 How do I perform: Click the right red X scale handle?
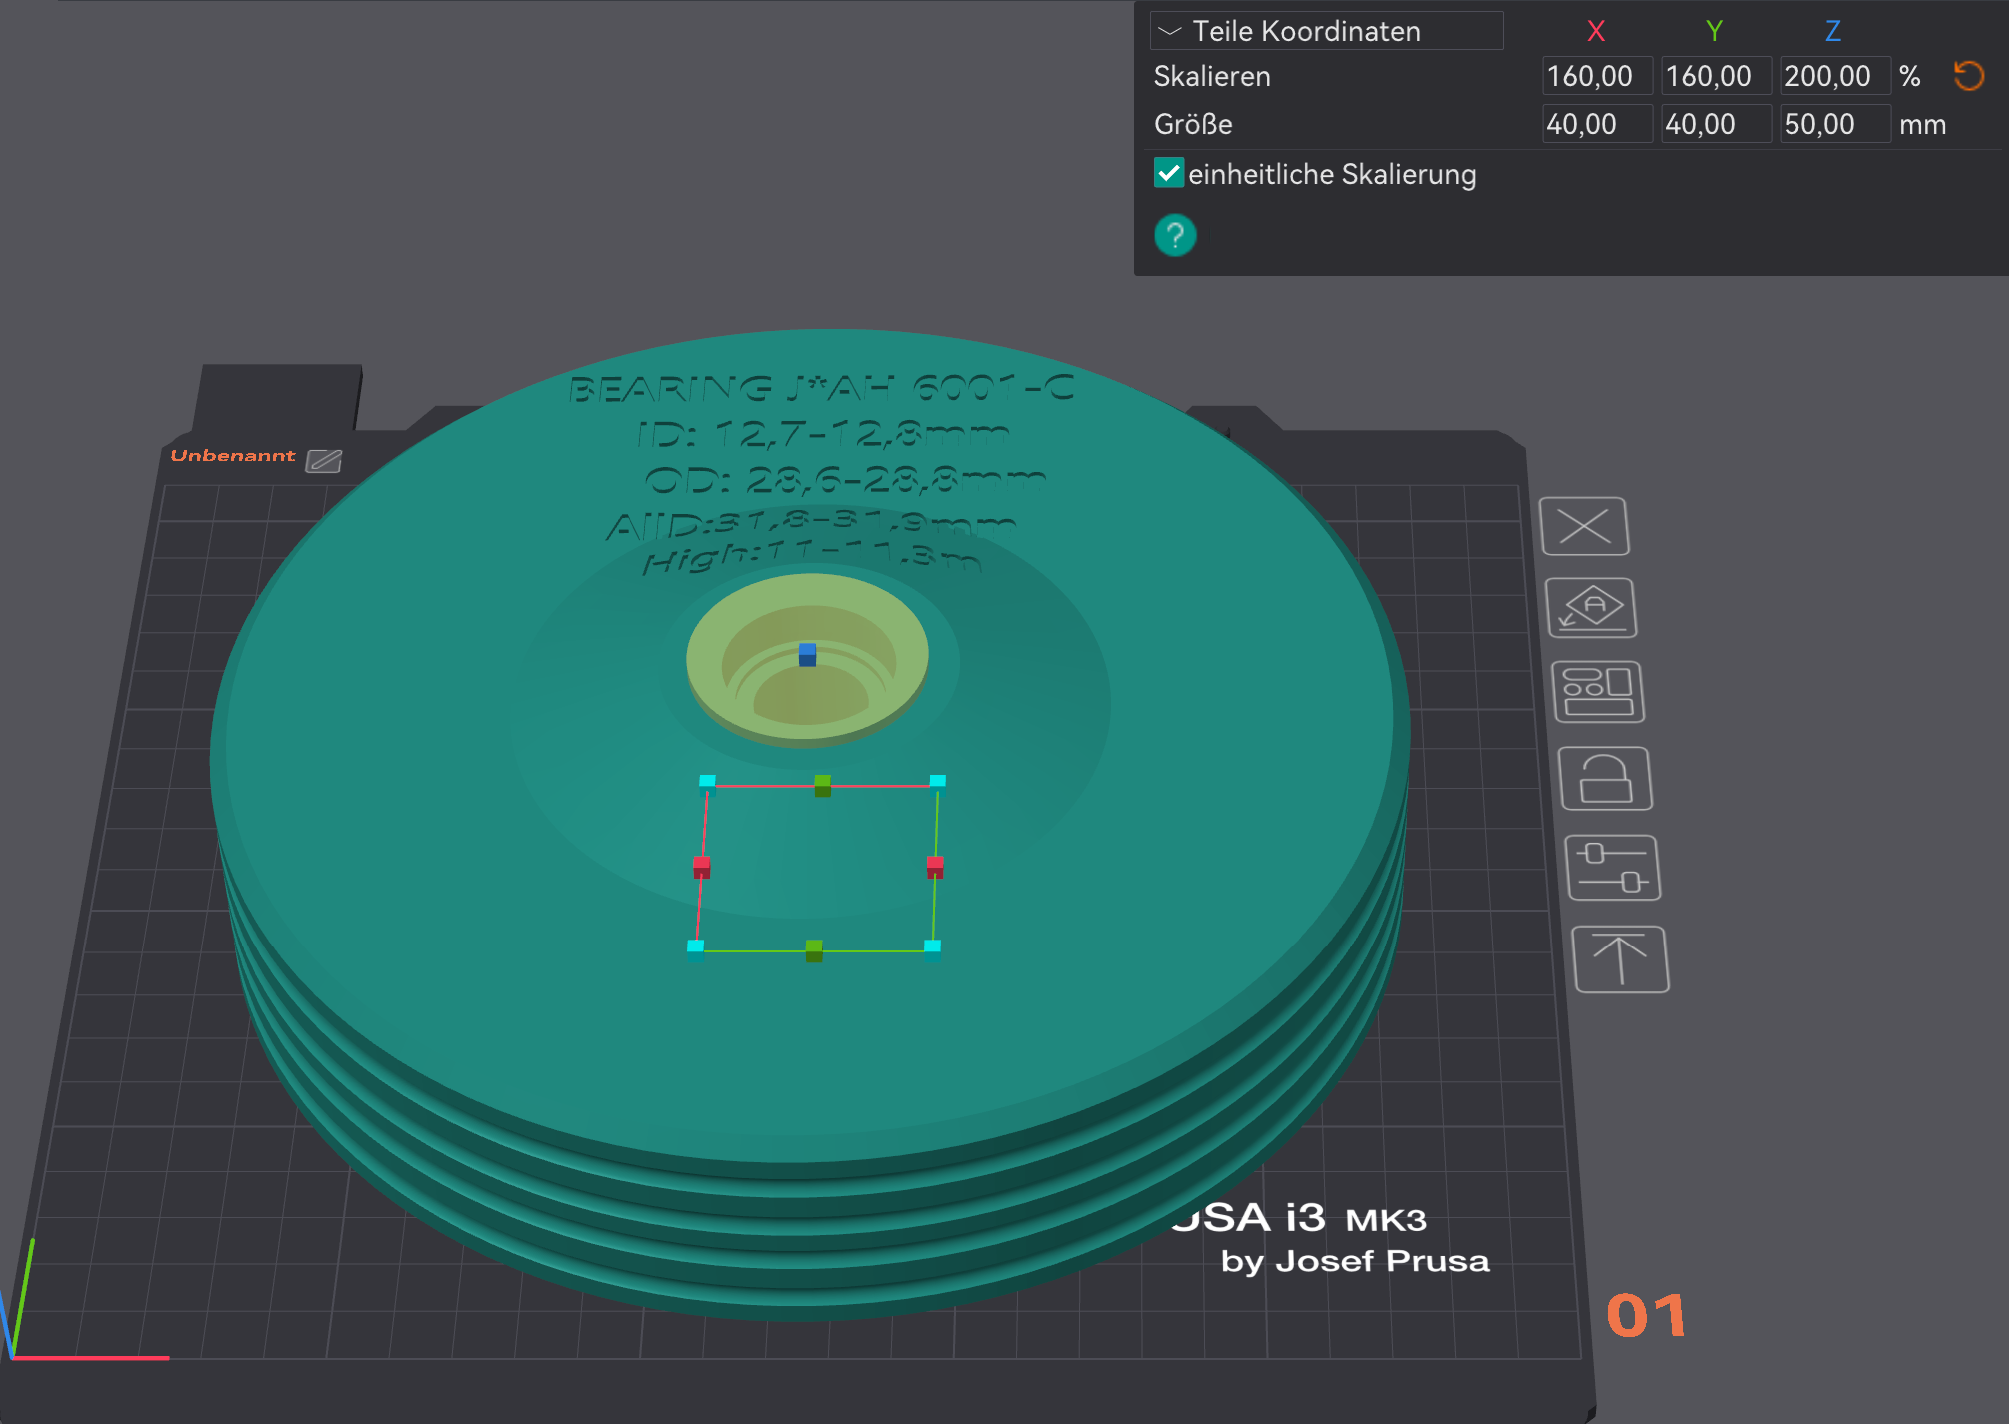[935, 867]
